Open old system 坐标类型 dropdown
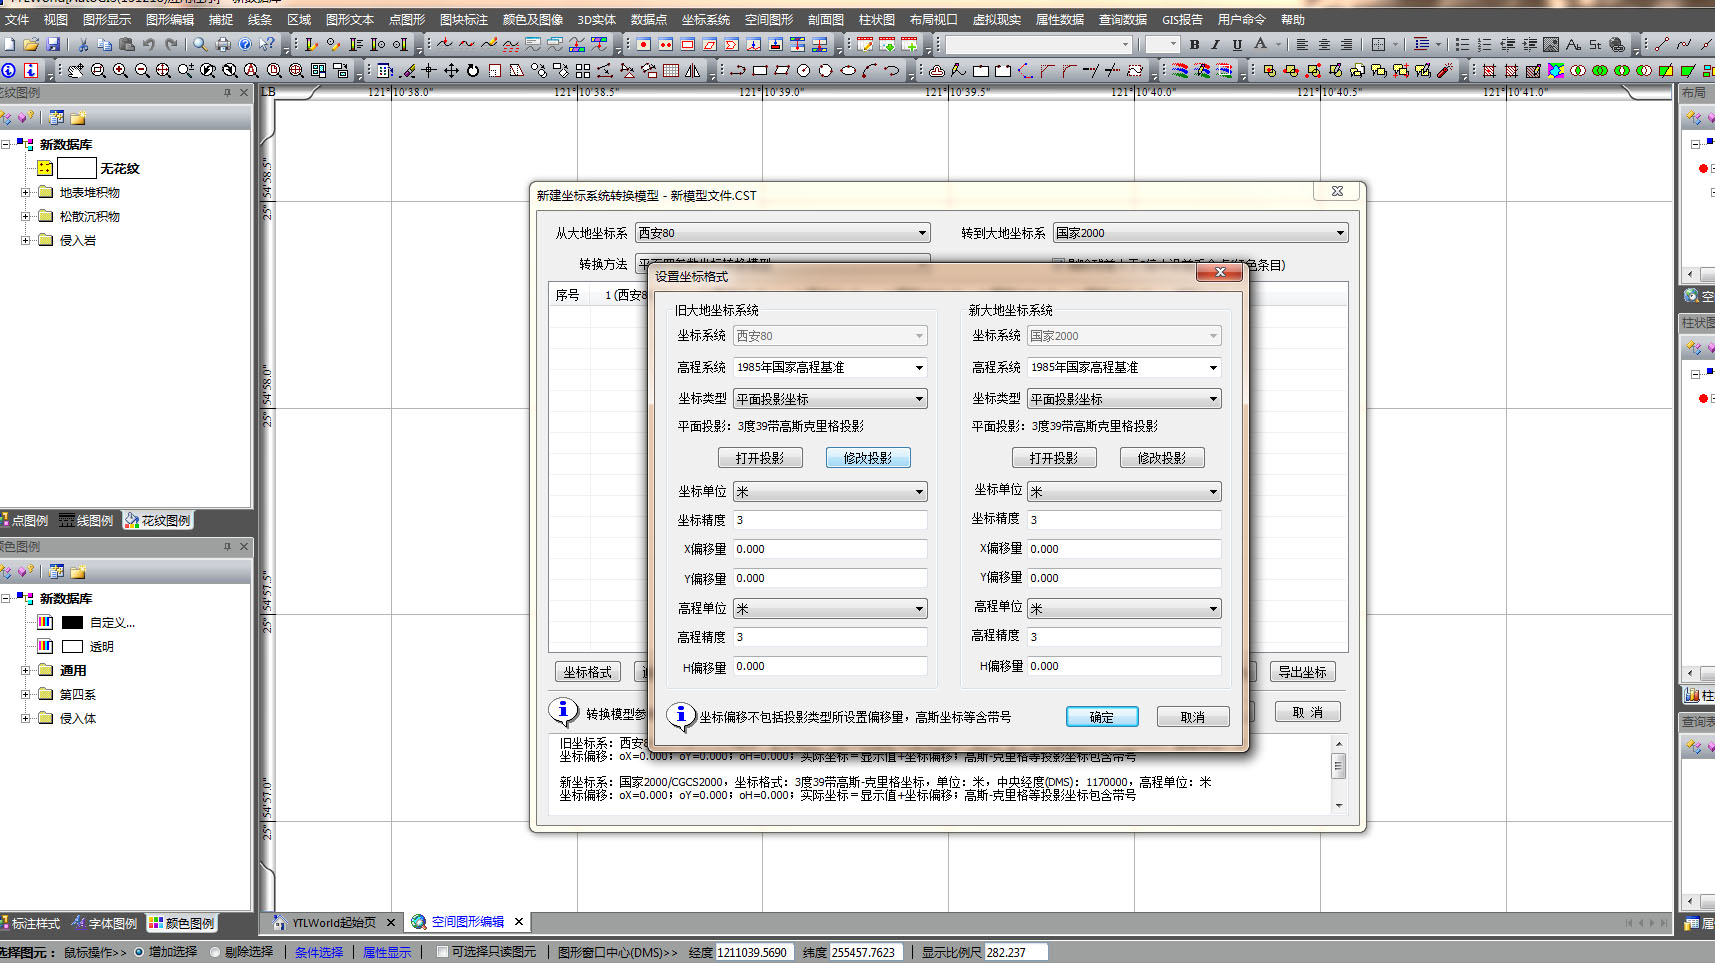 click(830, 399)
